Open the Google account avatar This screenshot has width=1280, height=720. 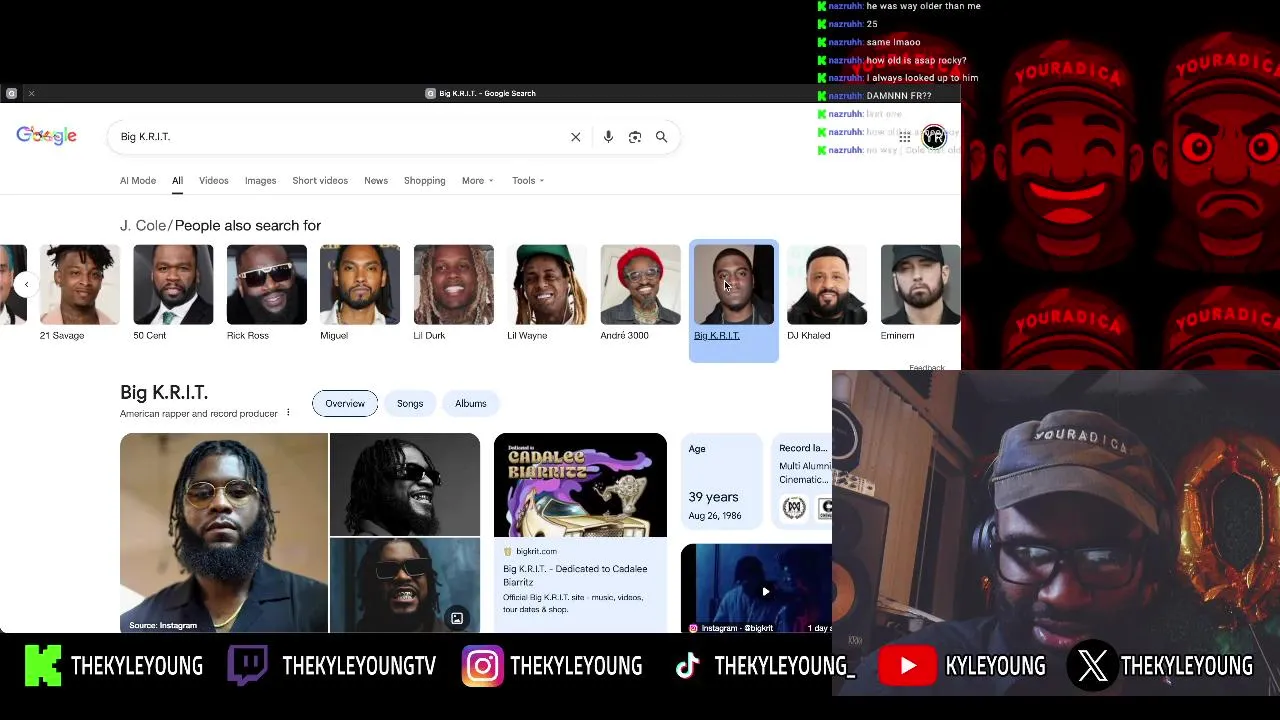point(933,137)
